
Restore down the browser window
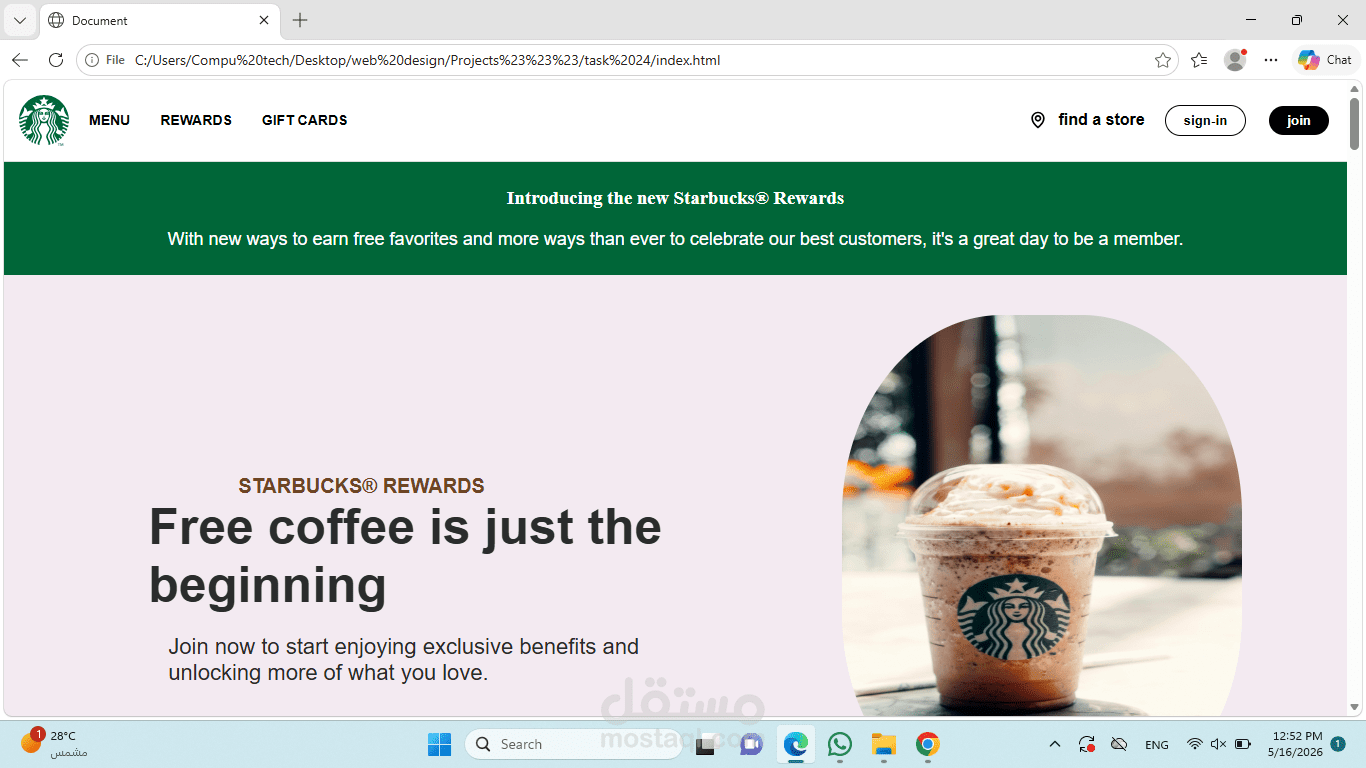point(1297,20)
